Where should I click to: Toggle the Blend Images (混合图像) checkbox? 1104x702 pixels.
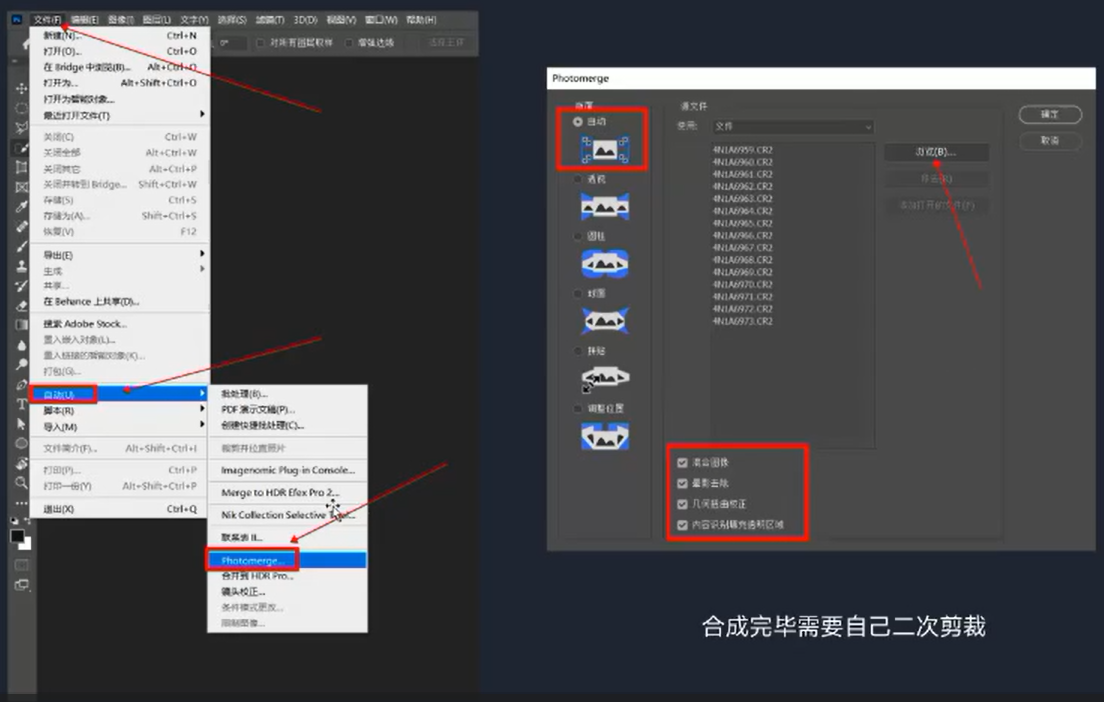[x=683, y=463]
